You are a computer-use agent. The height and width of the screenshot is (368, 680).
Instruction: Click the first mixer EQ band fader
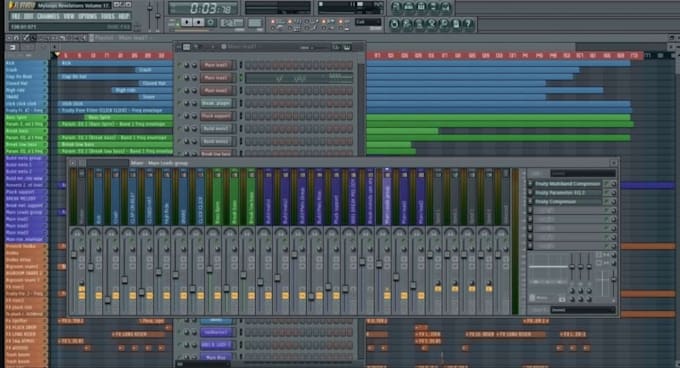click(x=572, y=267)
